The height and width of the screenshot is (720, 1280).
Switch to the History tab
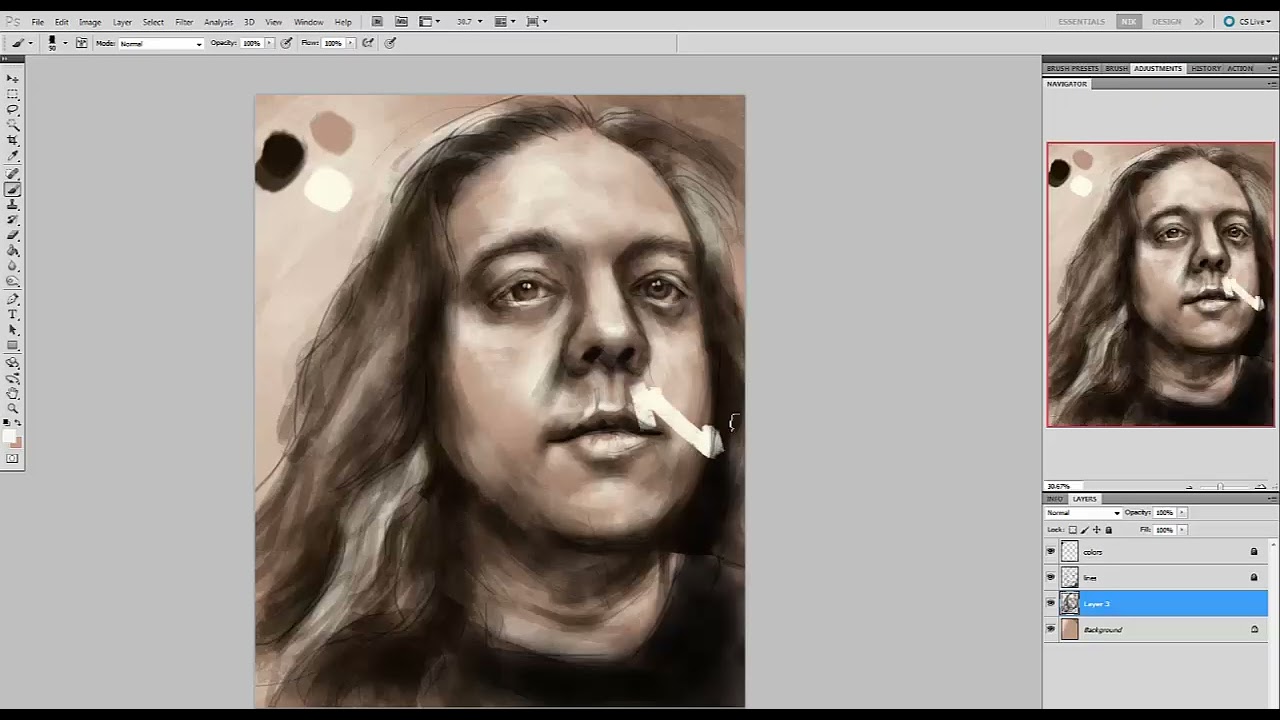(x=1206, y=68)
